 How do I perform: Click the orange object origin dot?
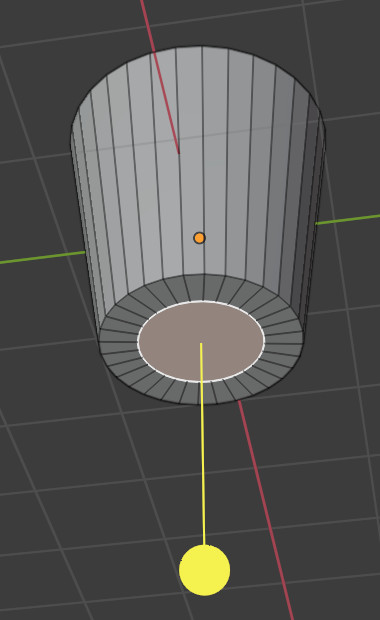[199, 238]
